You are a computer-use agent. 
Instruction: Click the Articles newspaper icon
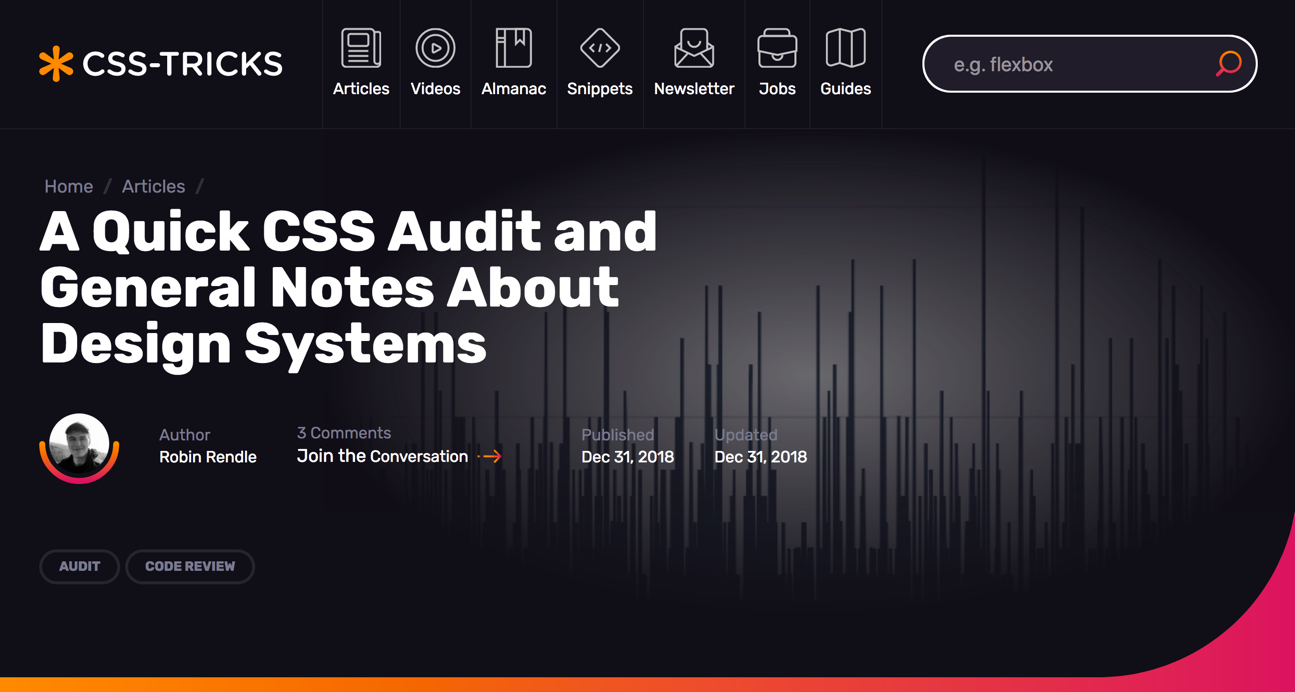(361, 48)
